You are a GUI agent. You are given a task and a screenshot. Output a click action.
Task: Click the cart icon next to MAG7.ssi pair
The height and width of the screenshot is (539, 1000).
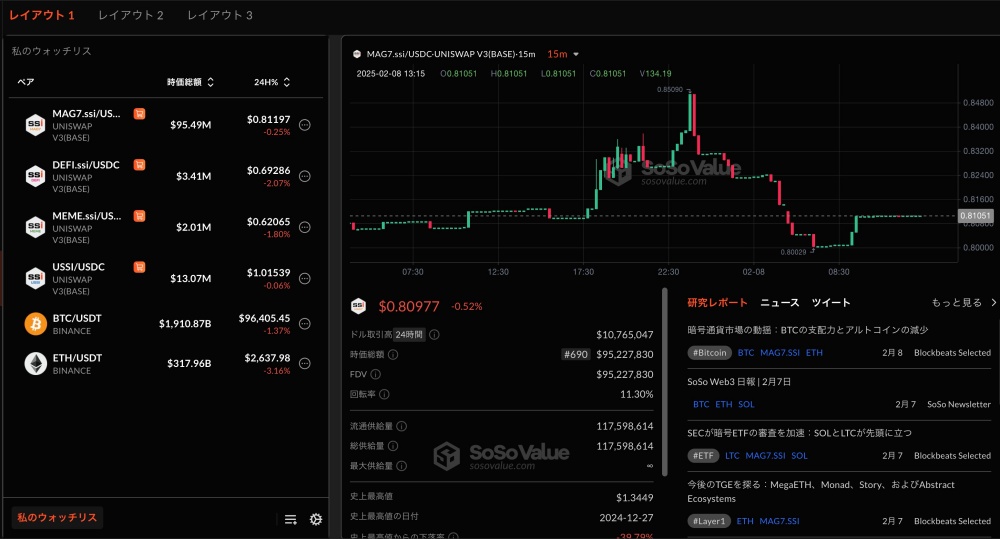pyautogui.click(x=139, y=114)
